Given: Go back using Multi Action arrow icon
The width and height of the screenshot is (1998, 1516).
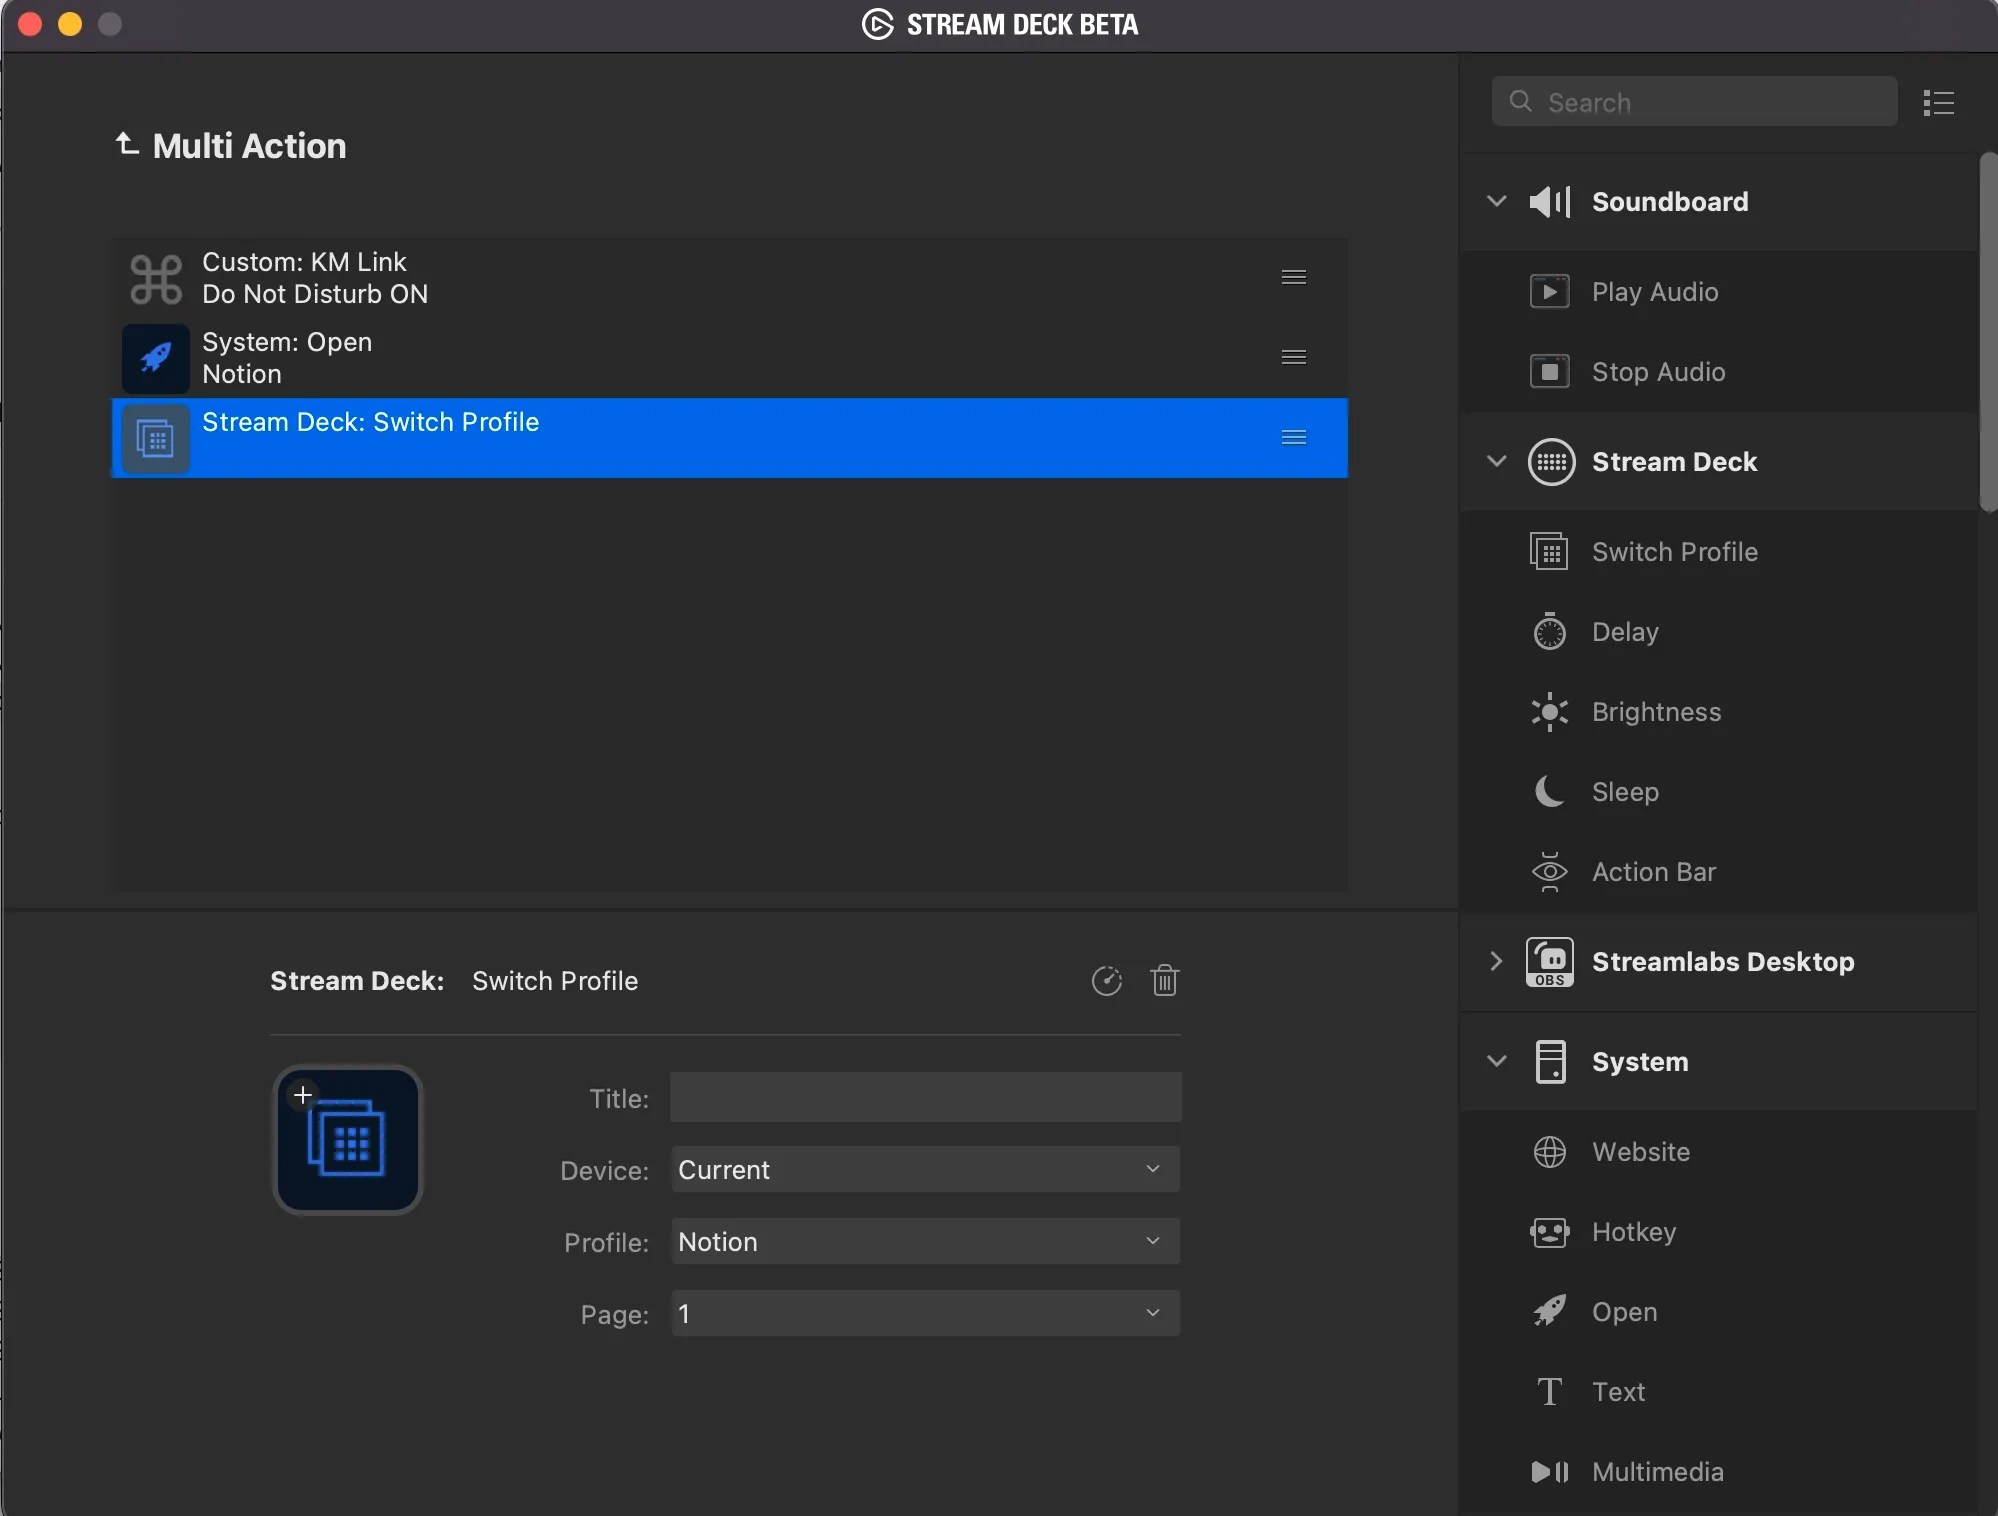Looking at the screenshot, I should (126, 144).
